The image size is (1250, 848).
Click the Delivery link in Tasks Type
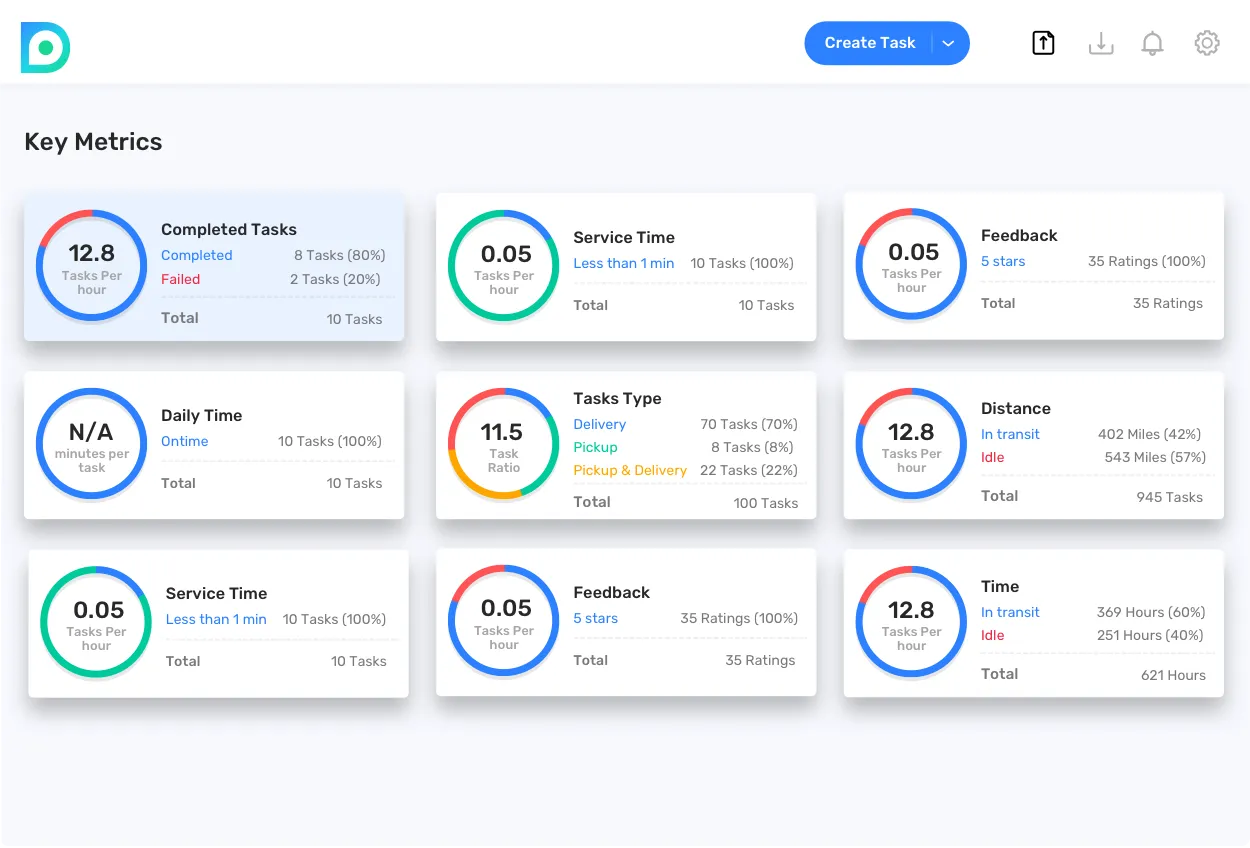(x=599, y=425)
